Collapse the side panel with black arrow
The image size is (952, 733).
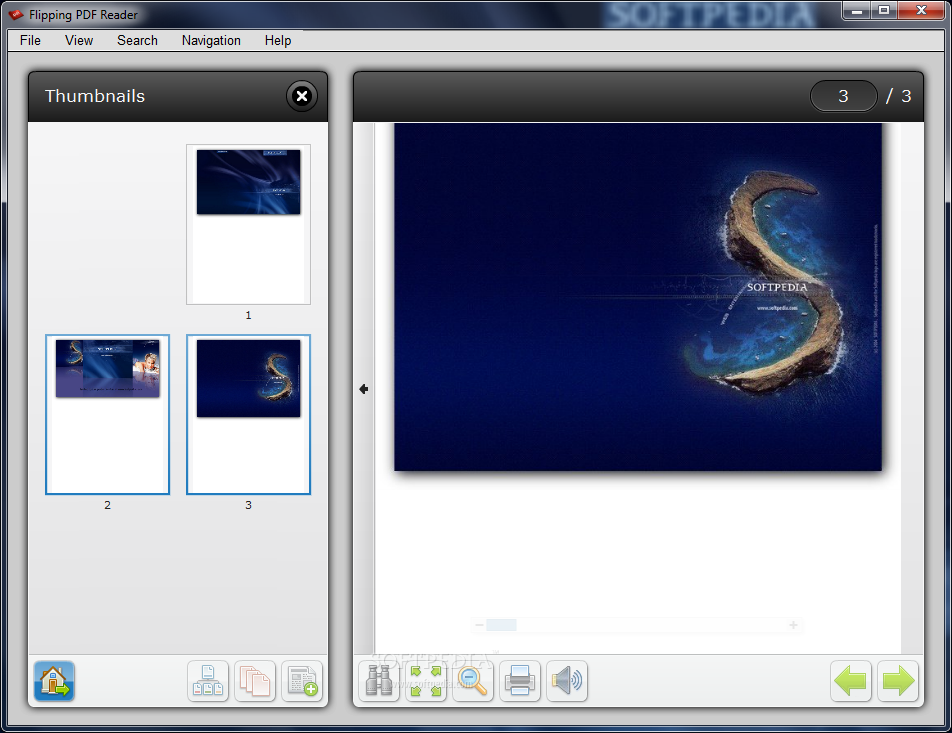364,389
